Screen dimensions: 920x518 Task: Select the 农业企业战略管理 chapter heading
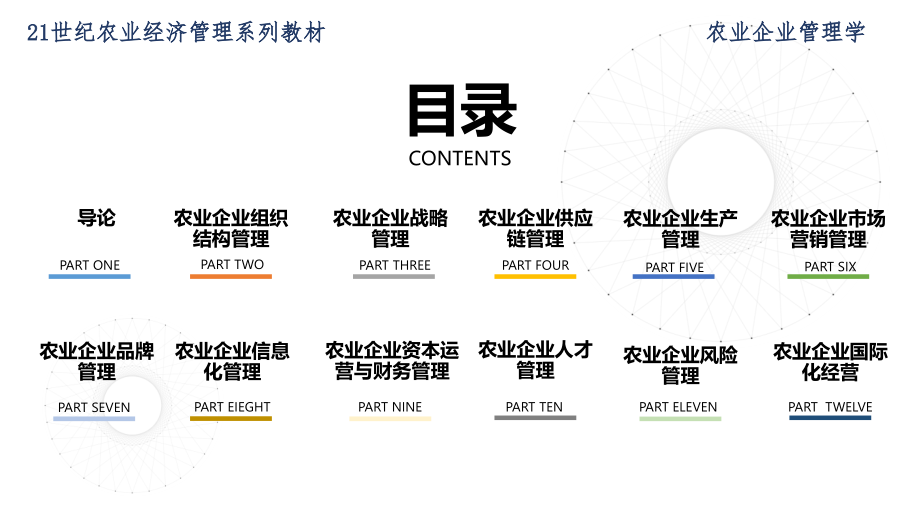(390, 229)
